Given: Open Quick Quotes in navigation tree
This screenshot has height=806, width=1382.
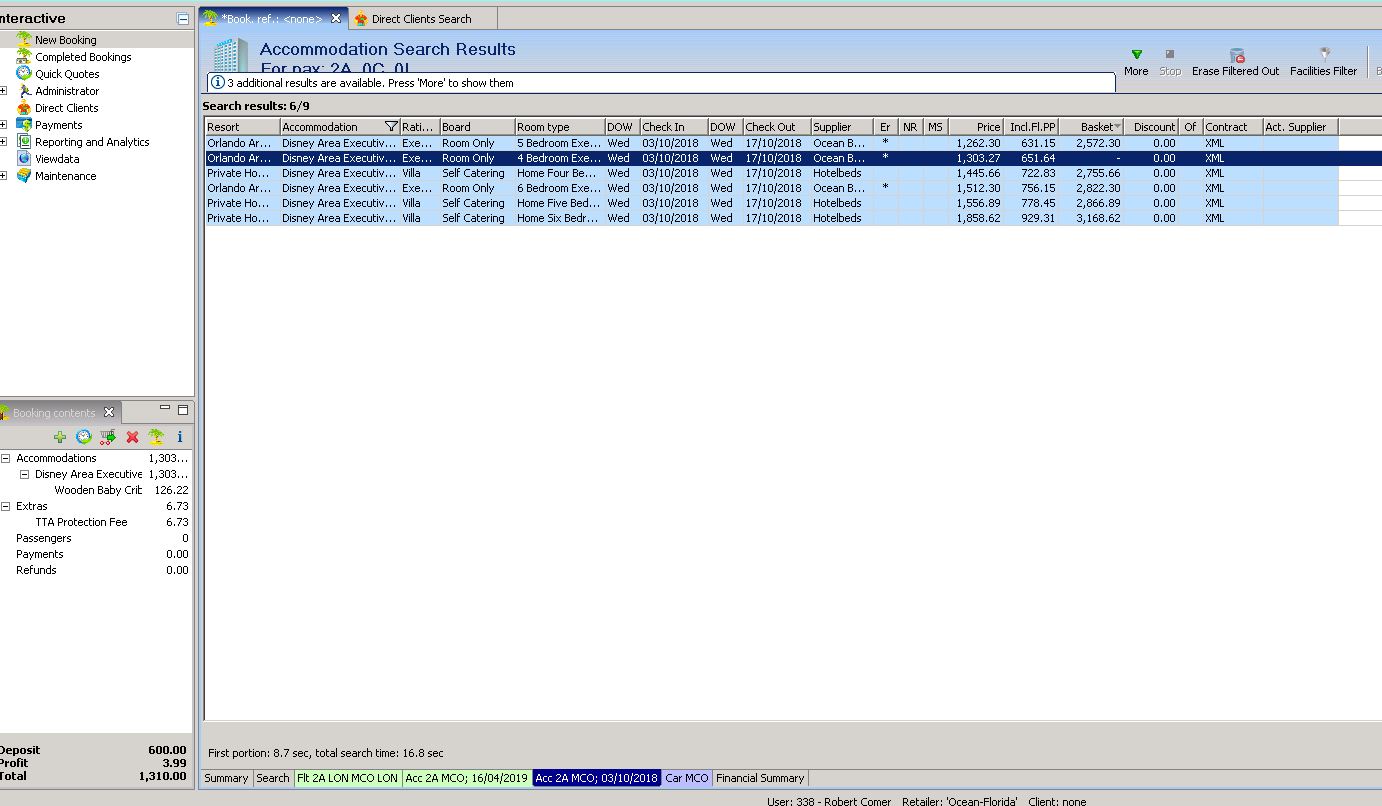Looking at the screenshot, I should pyautogui.click(x=67, y=74).
